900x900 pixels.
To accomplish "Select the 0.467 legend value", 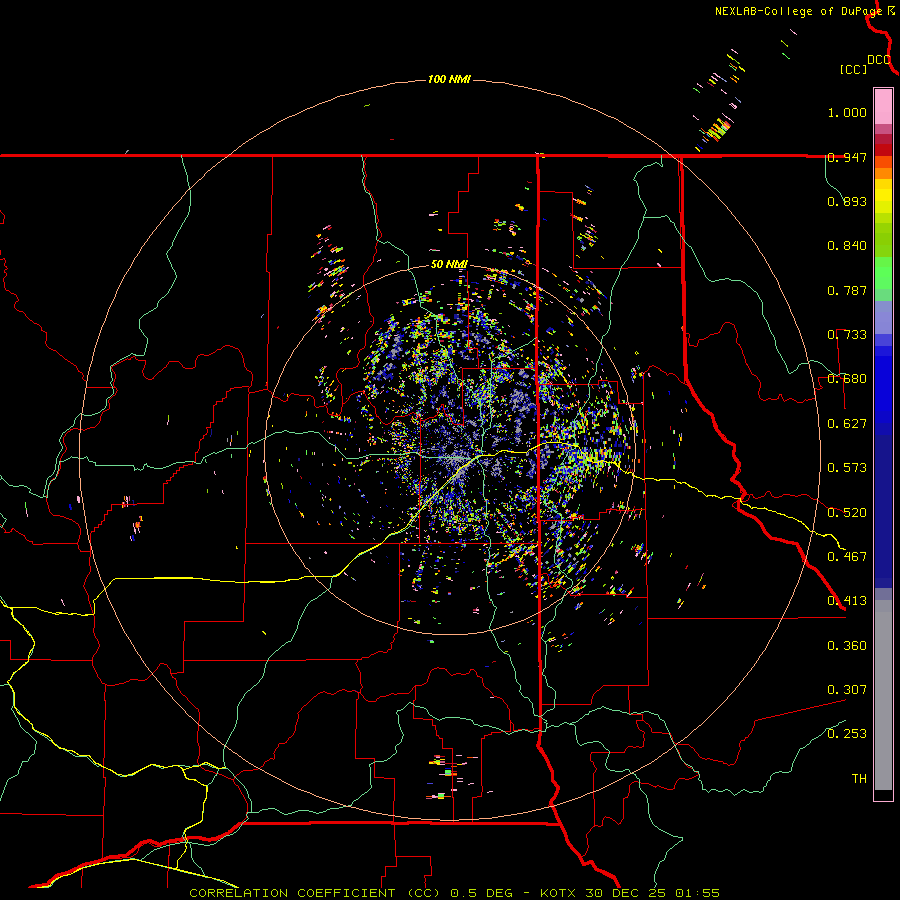I will (x=847, y=557).
